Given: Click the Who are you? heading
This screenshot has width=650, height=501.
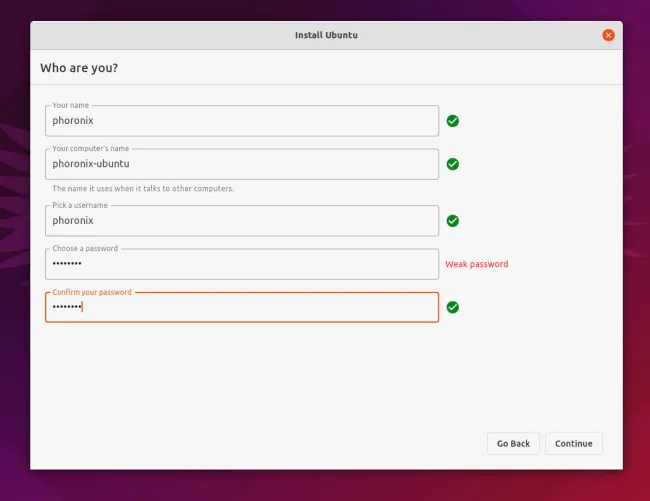Looking at the screenshot, I should click(79, 68).
